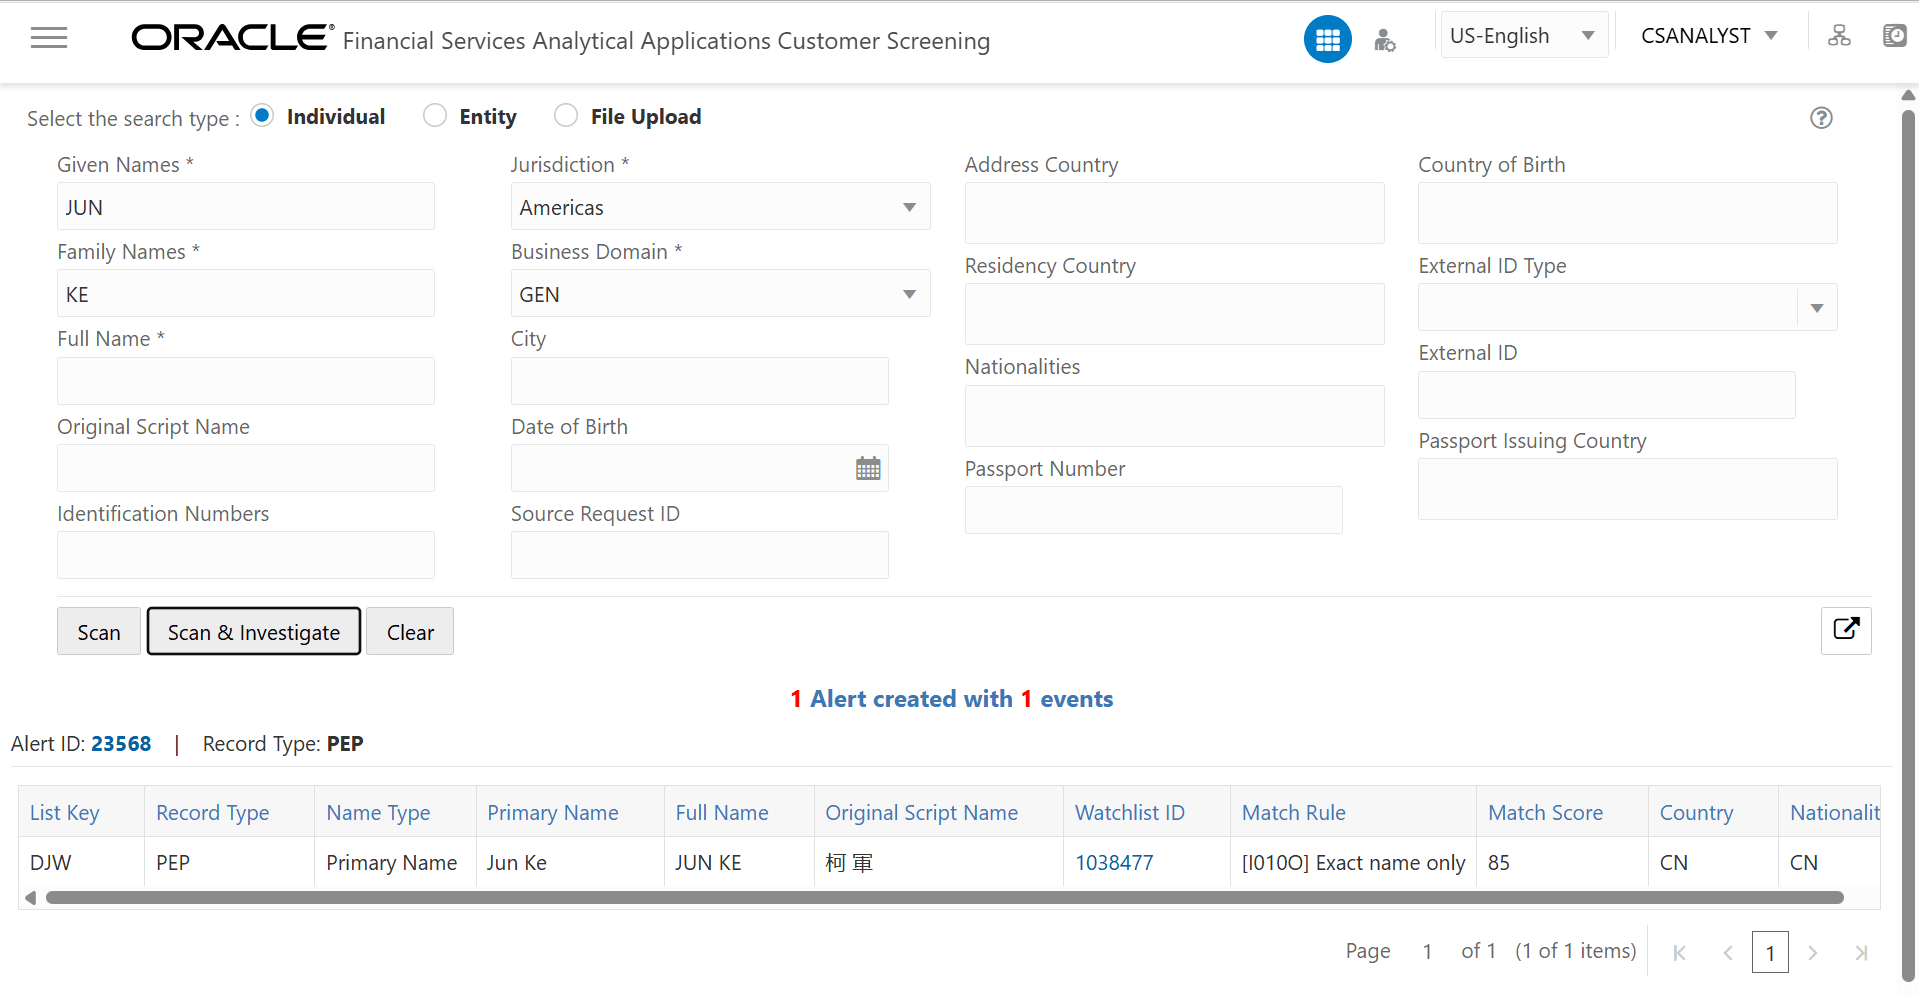Click the blue application navigator grid icon
This screenshot has height=995, width=1919.
[x=1327, y=38]
